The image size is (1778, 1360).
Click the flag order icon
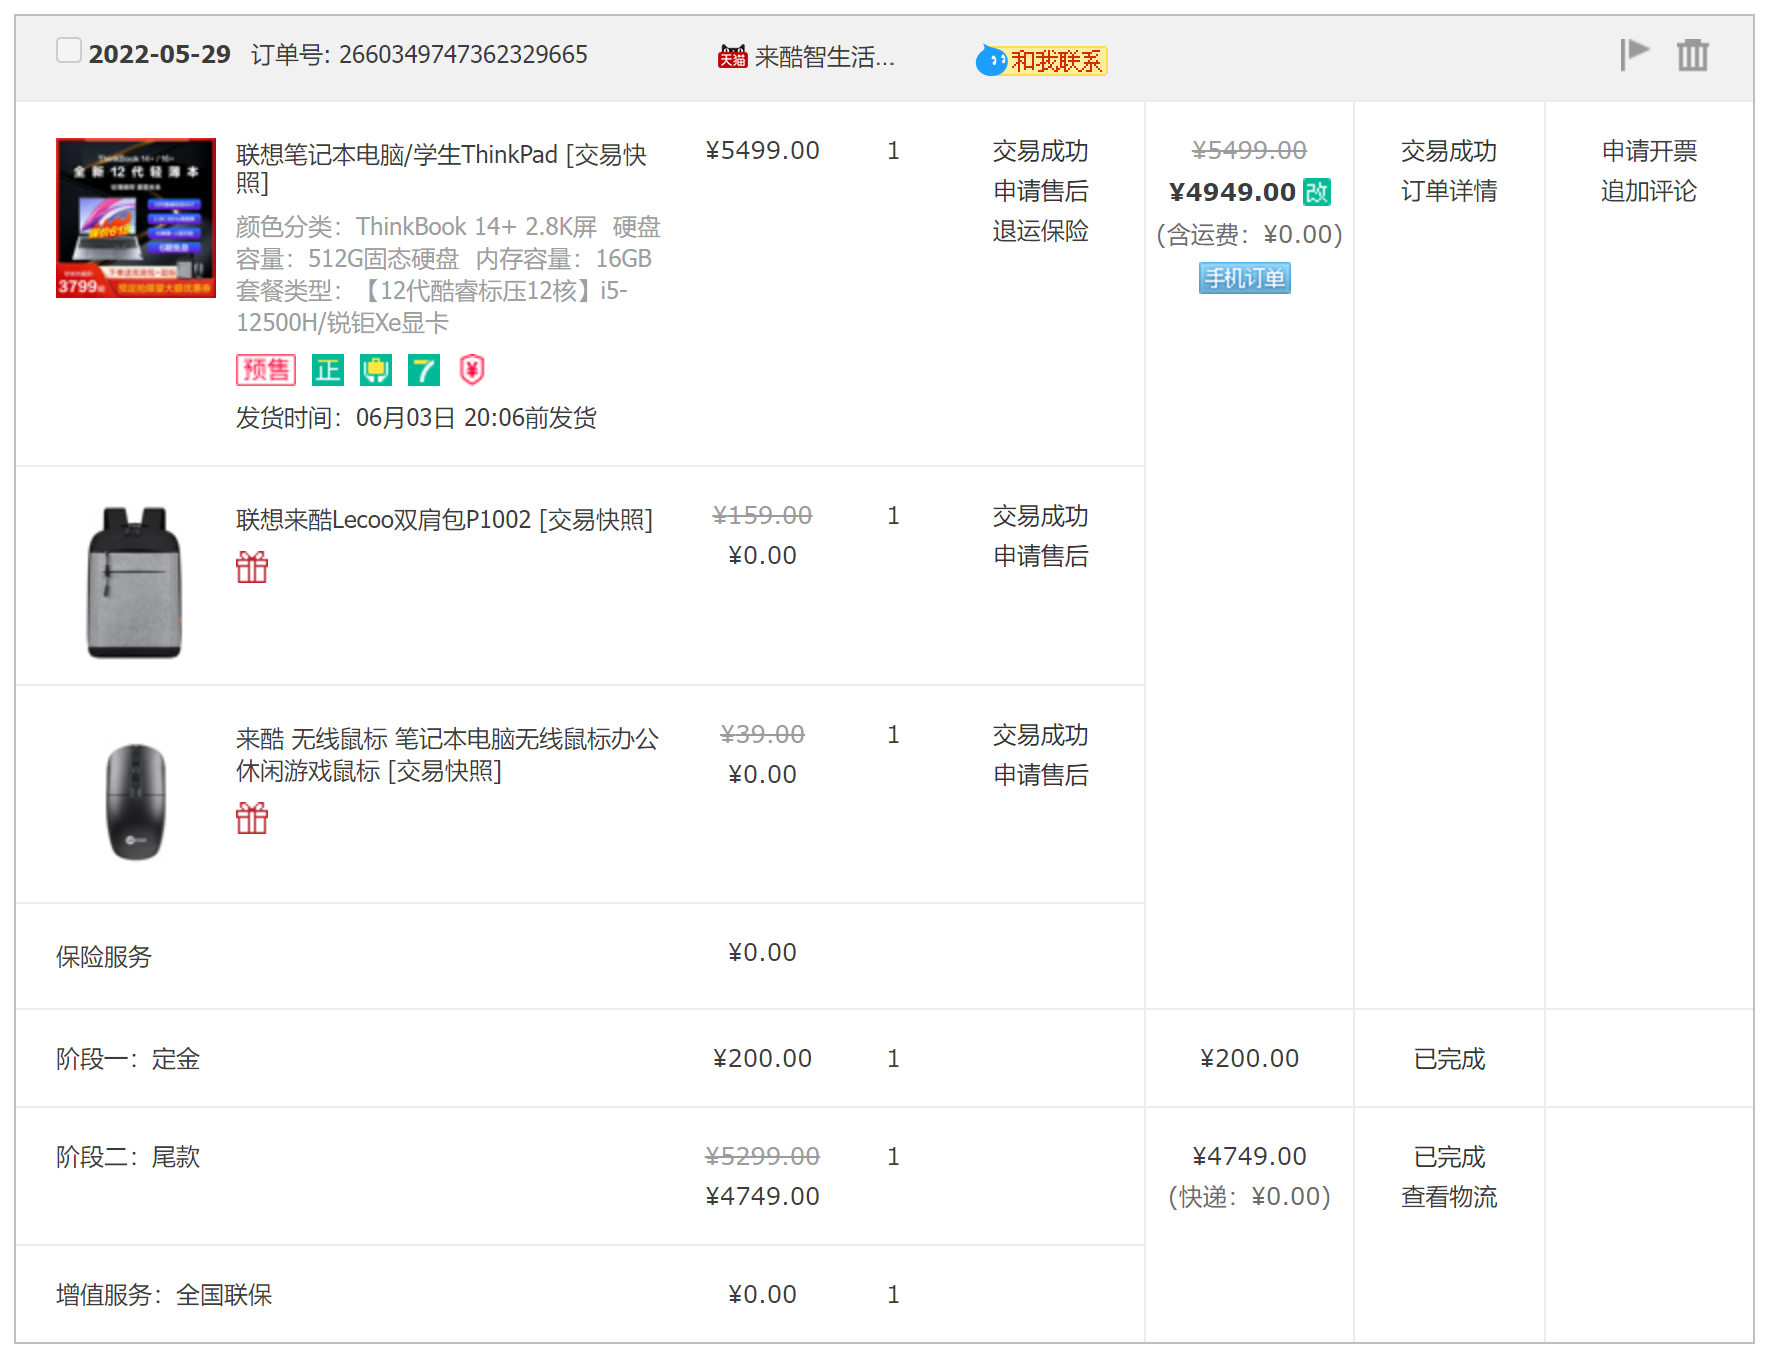pos(1635,53)
